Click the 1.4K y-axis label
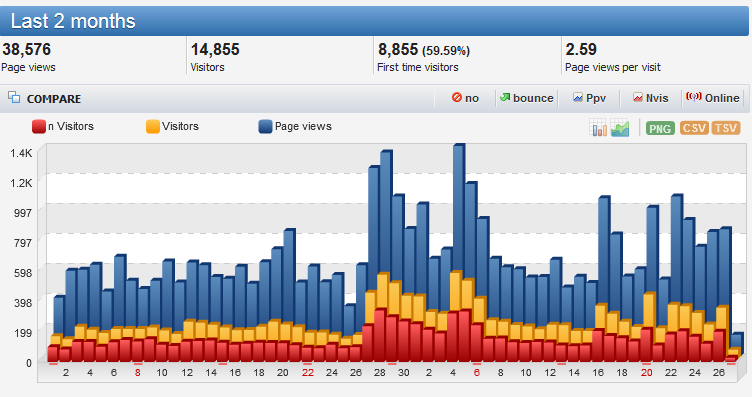 coord(22,153)
